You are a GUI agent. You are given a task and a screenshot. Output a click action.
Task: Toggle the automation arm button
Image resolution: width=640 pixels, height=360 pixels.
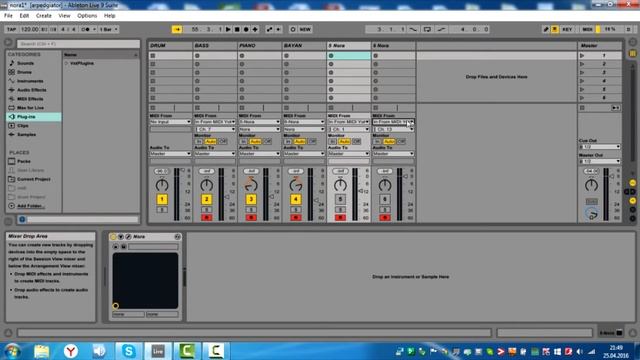[x=269, y=29]
